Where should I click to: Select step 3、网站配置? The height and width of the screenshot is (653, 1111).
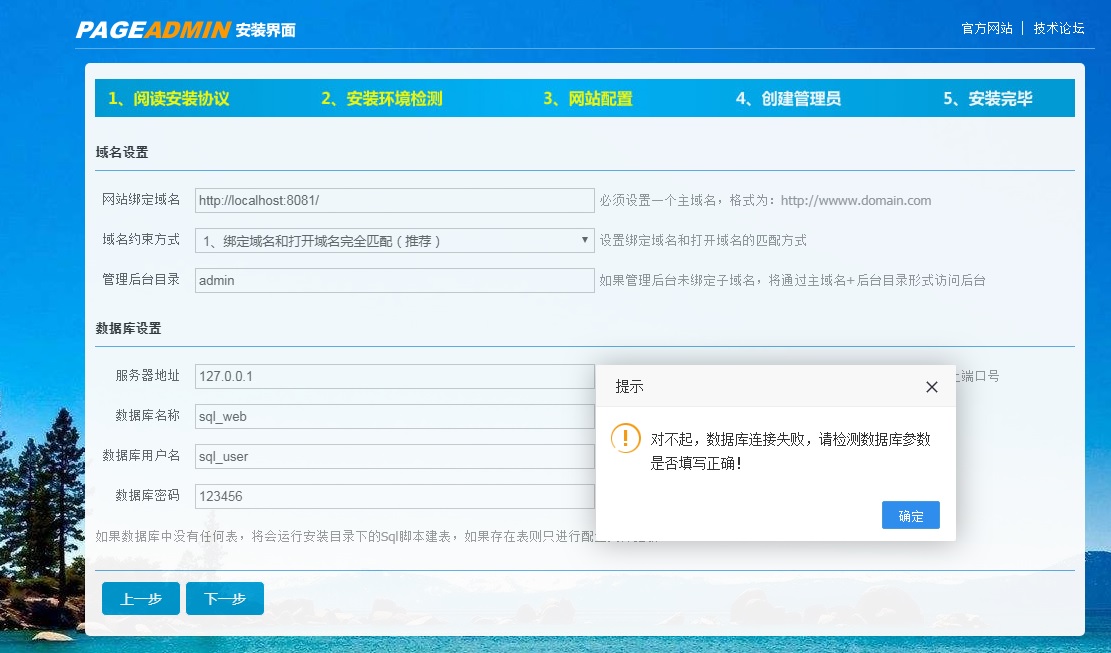point(588,99)
